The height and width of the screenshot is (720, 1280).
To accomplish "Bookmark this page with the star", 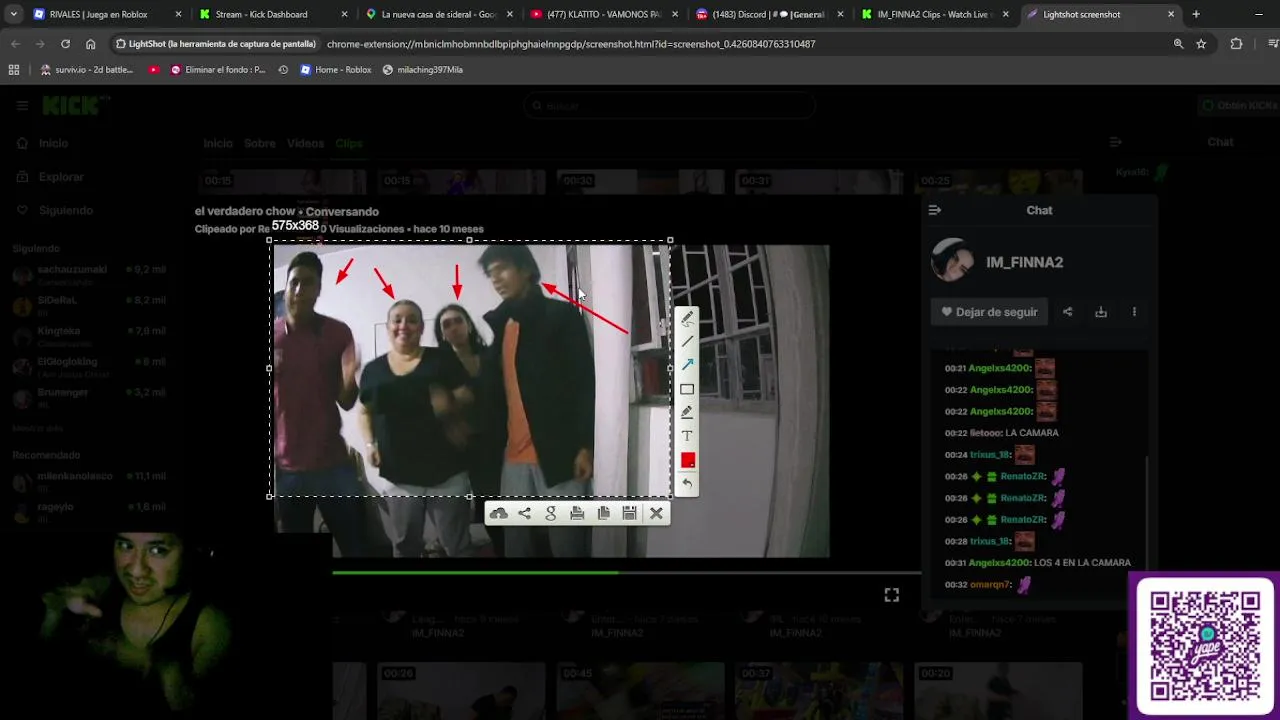I will 1201,44.
